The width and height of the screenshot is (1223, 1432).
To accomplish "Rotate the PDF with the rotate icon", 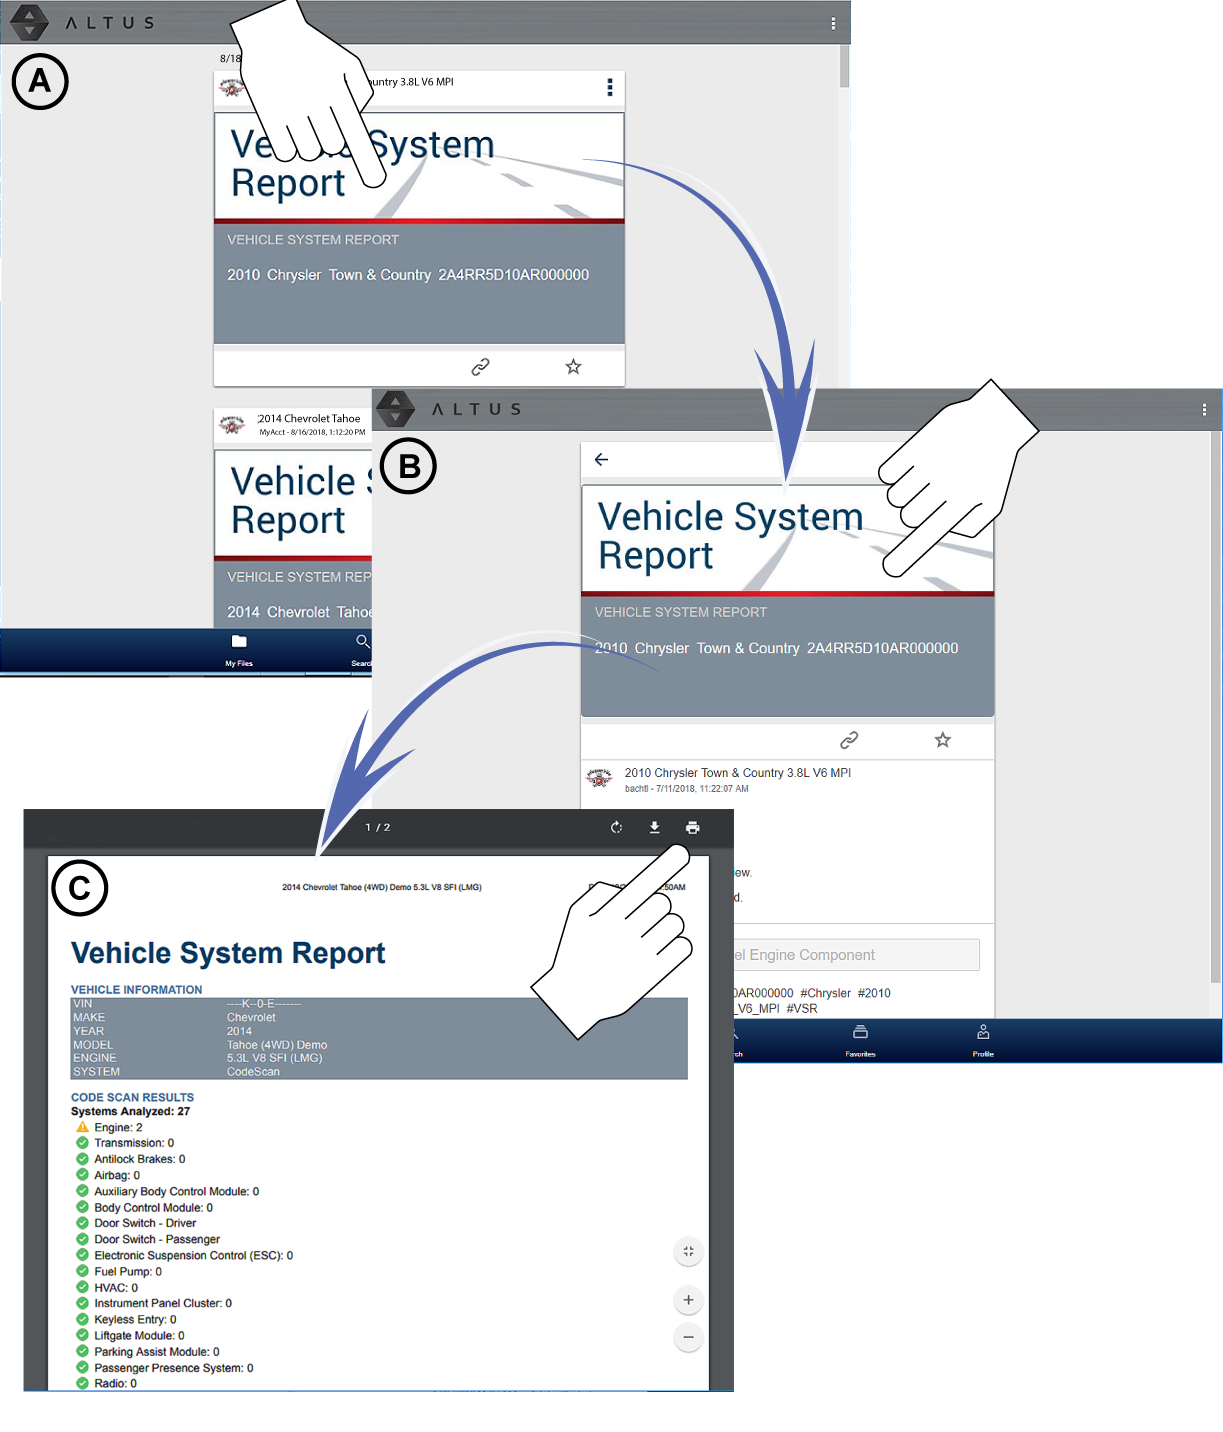I will tap(616, 828).
